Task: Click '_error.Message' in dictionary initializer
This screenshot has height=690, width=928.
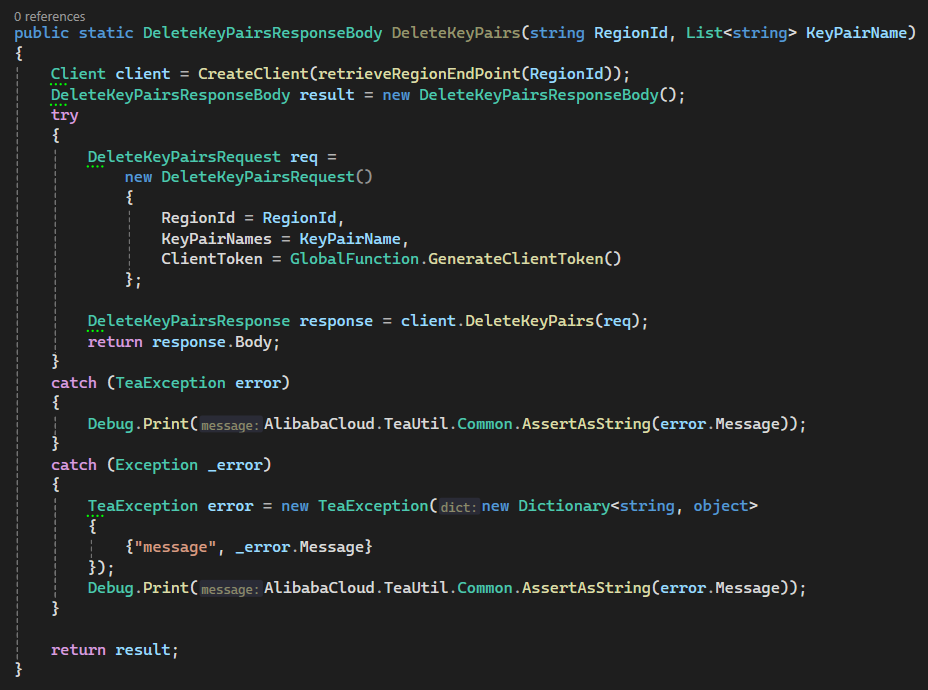Action: [299, 547]
